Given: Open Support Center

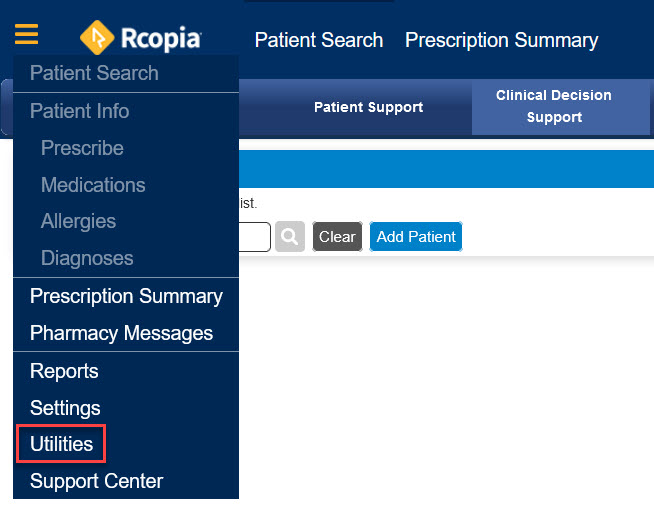Looking at the screenshot, I should click(96, 481).
